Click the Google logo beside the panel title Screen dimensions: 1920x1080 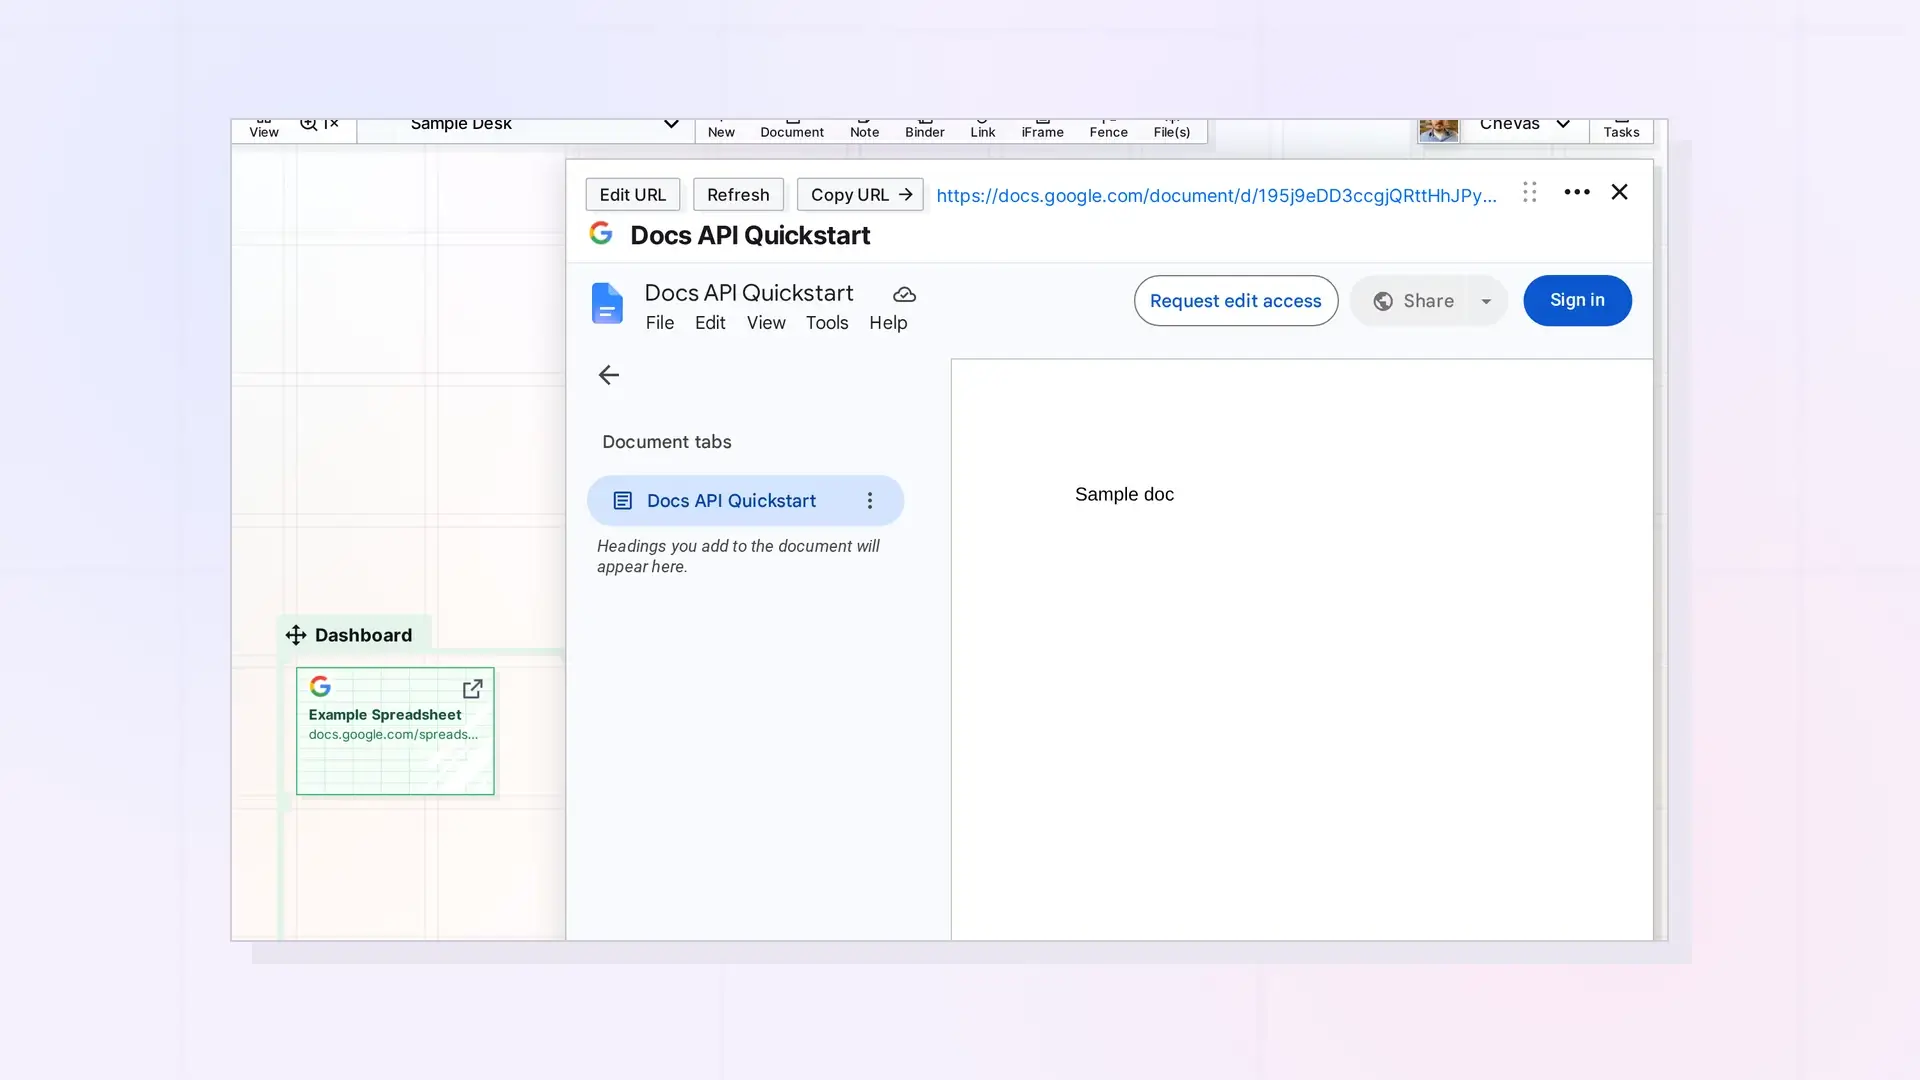coord(601,233)
